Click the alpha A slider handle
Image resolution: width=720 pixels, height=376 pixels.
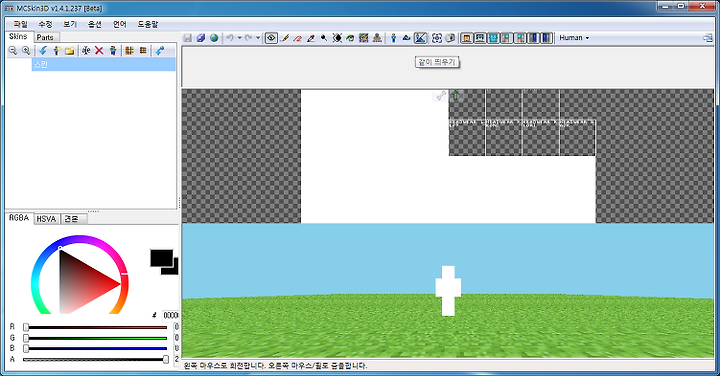click(166, 359)
